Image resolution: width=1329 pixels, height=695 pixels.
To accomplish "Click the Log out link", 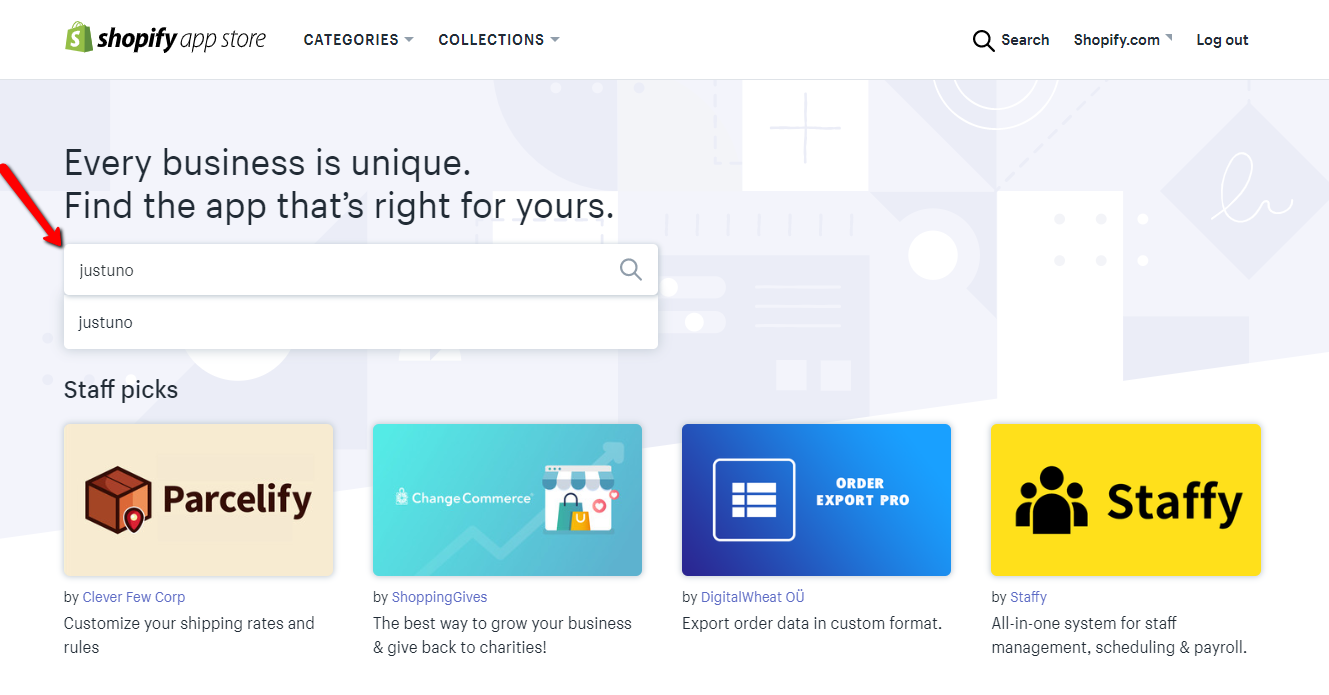I will (x=1221, y=39).
